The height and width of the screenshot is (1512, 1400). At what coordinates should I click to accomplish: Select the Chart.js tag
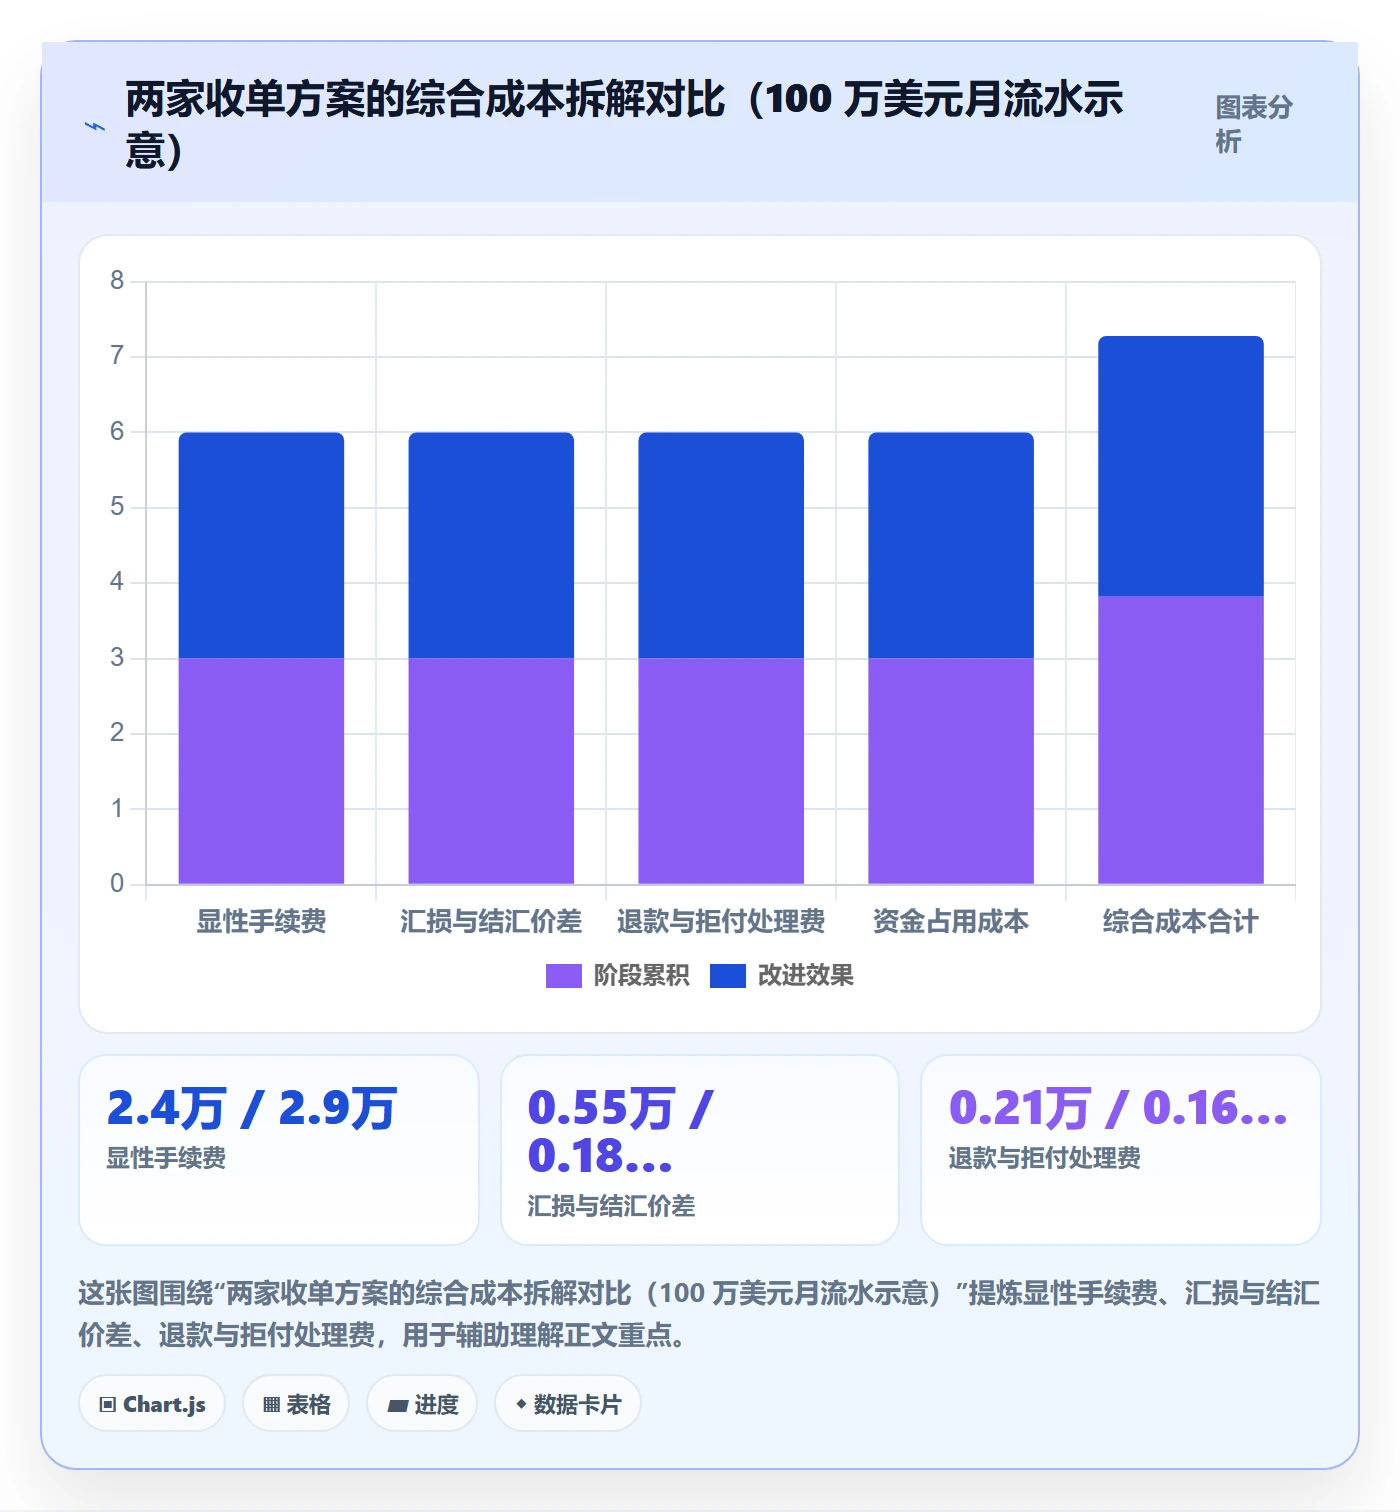[x=152, y=1404]
